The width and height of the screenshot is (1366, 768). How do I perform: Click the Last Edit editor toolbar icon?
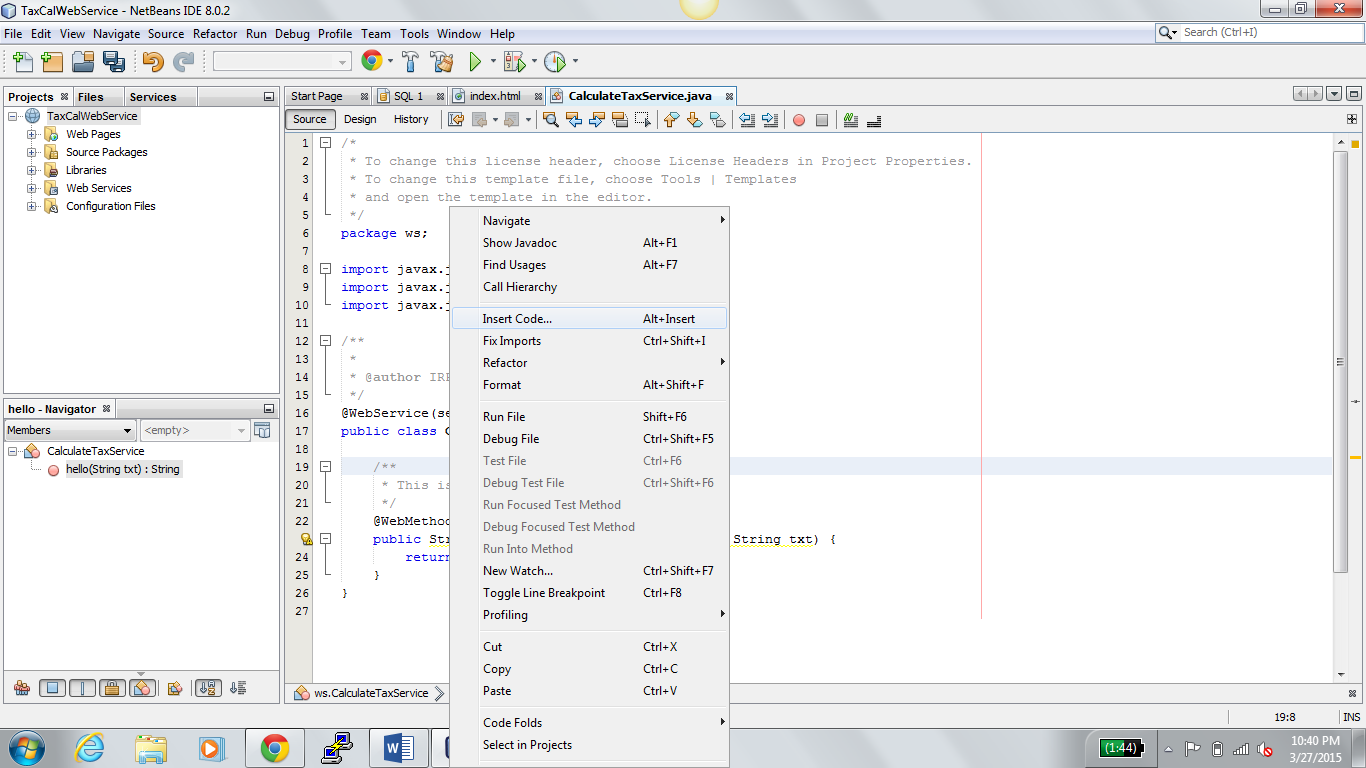click(x=456, y=120)
